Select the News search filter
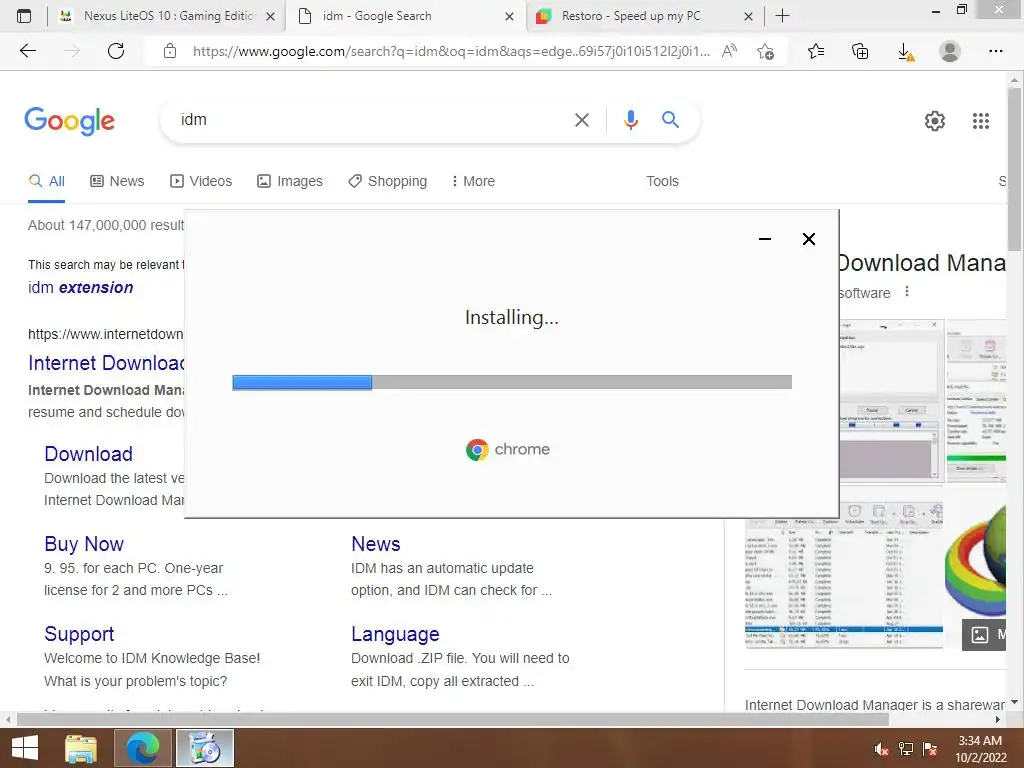This screenshot has height=768, width=1024. point(117,181)
